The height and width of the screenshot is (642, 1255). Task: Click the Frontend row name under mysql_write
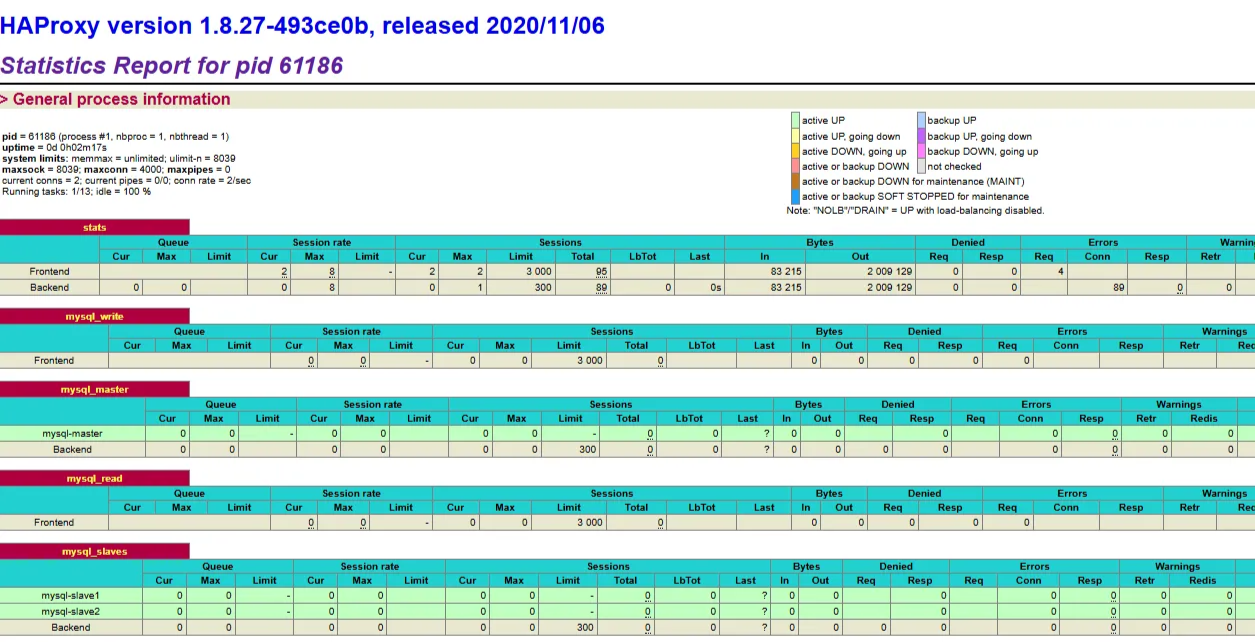[x=54, y=360]
